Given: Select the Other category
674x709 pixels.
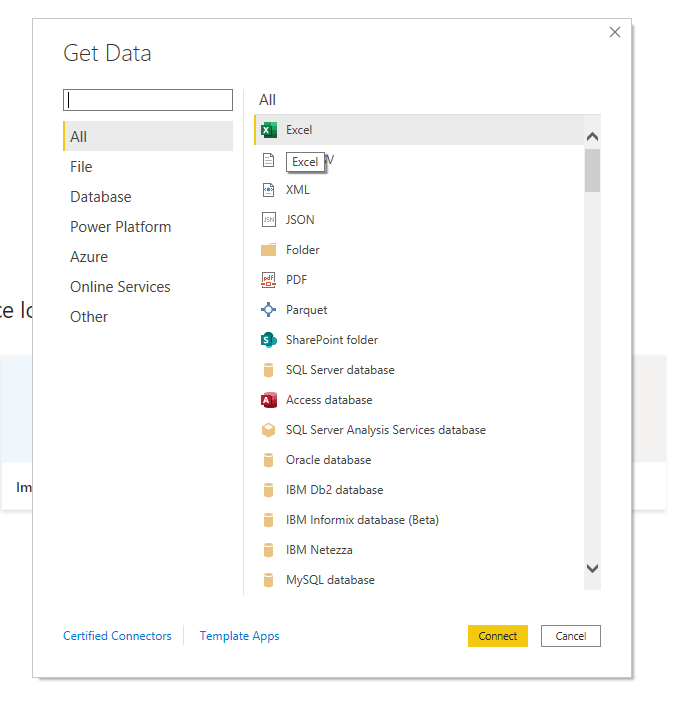Looking at the screenshot, I should pyautogui.click(x=148, y=317).
